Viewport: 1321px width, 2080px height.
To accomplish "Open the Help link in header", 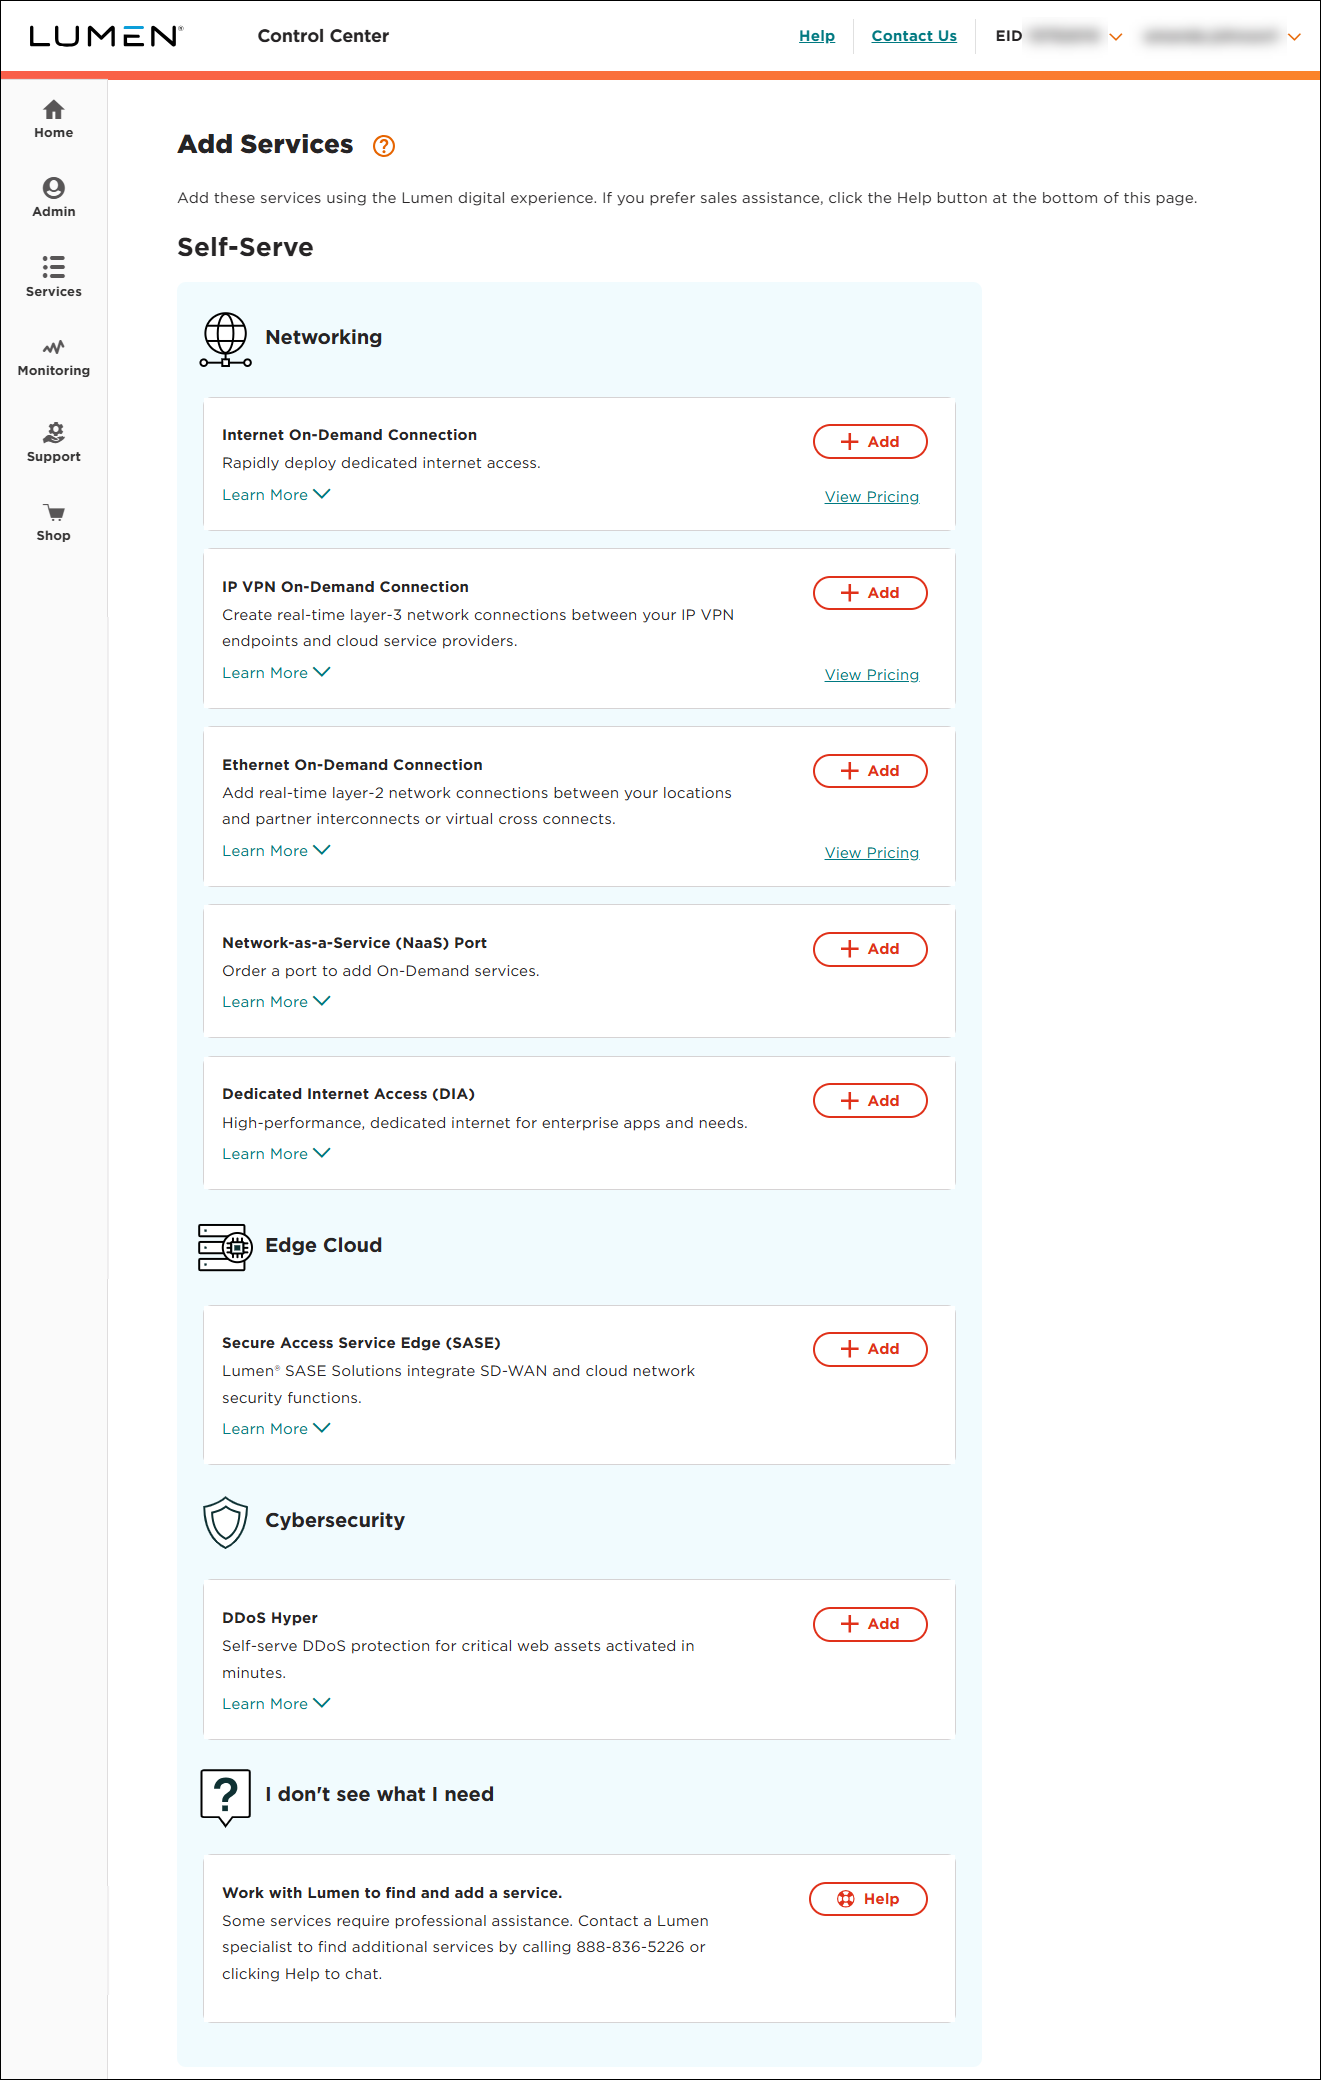I will [x=817, y=36].
